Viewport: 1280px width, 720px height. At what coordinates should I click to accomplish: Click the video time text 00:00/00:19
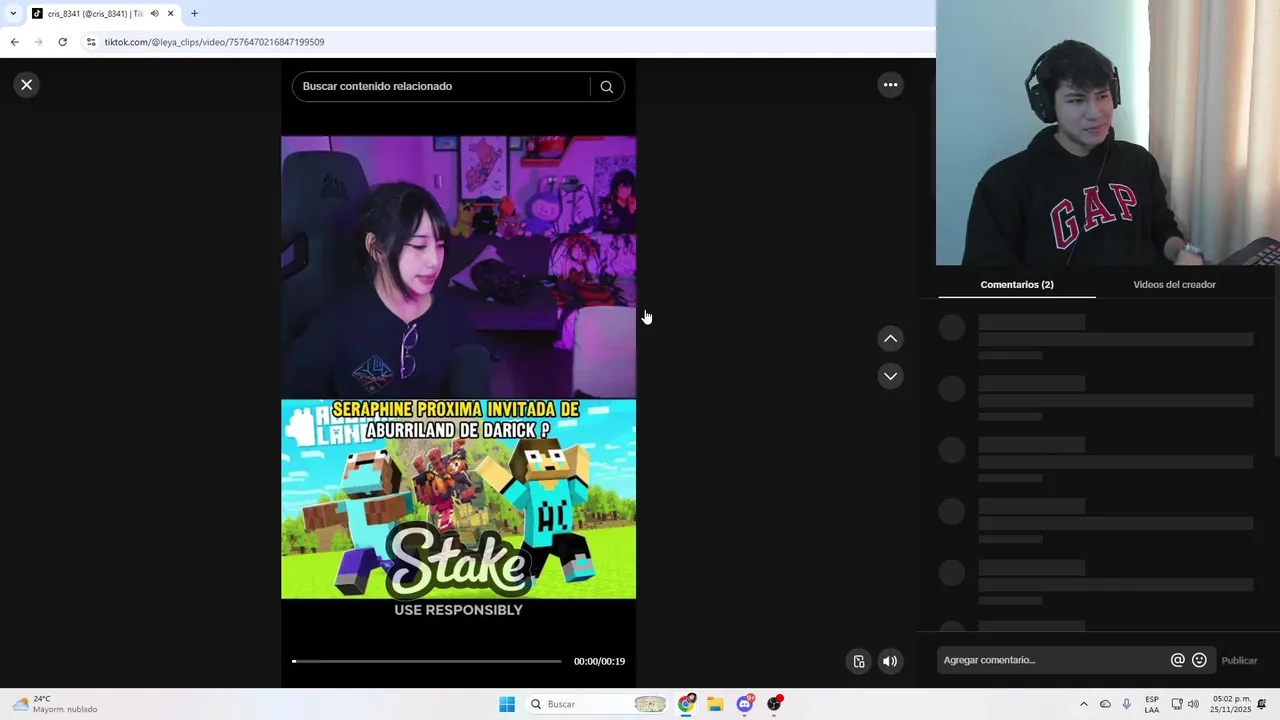pyautogui.click(x=599, y=661)
